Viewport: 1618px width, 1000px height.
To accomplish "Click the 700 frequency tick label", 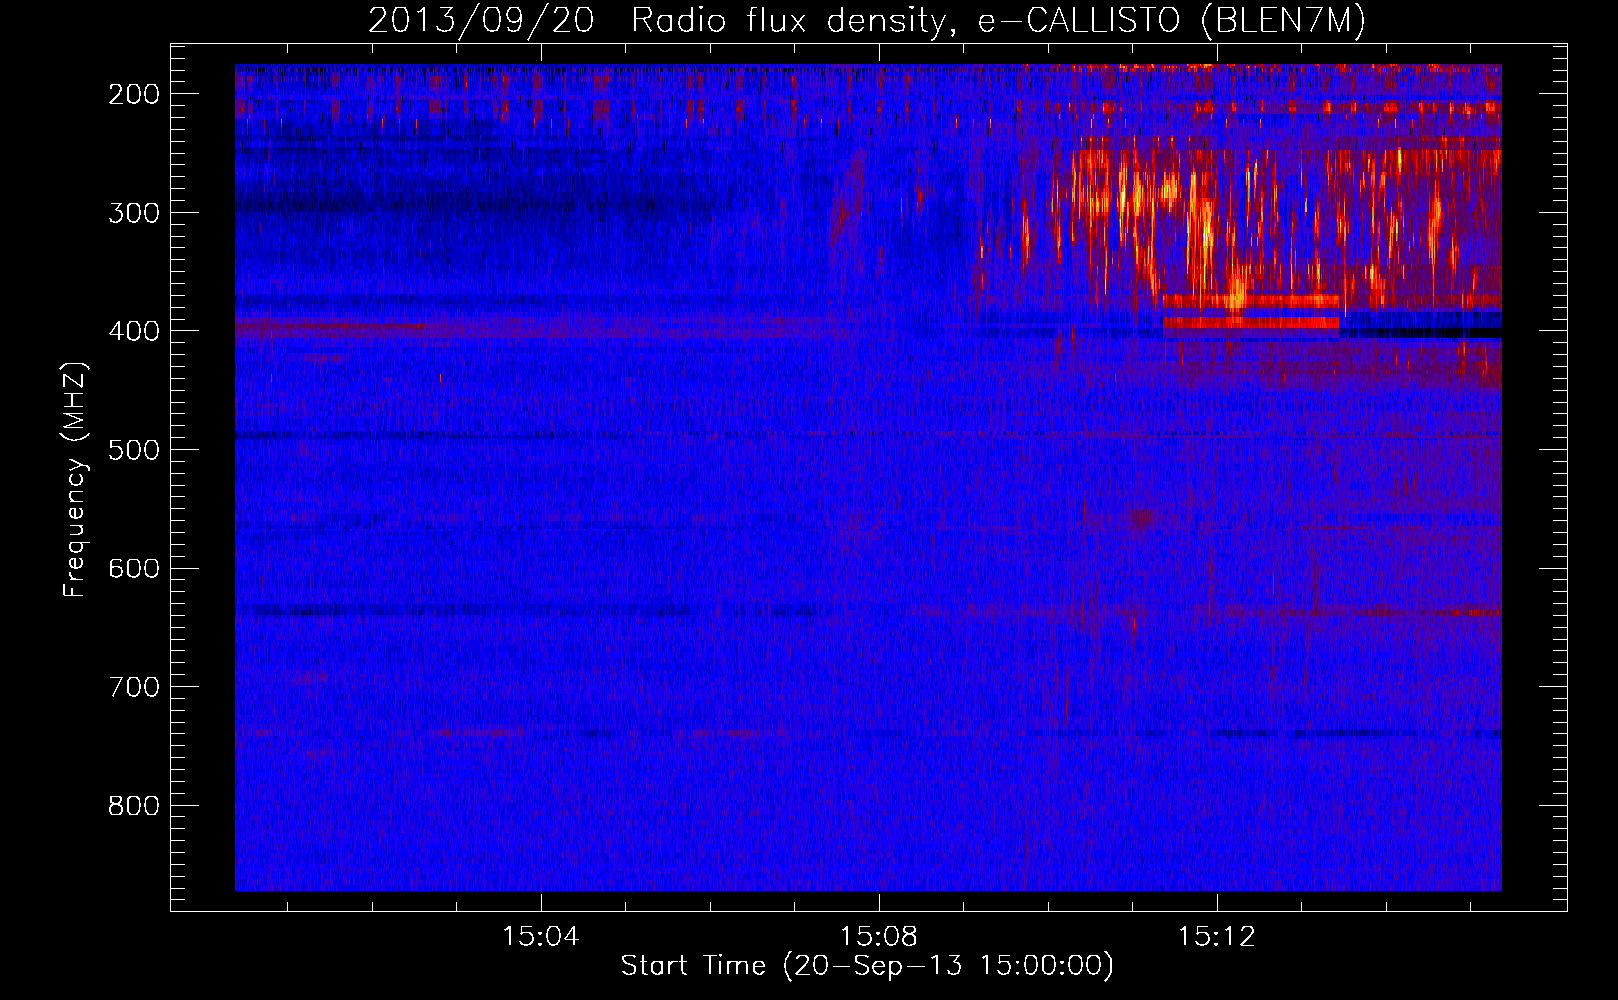I will pos(134,687).
